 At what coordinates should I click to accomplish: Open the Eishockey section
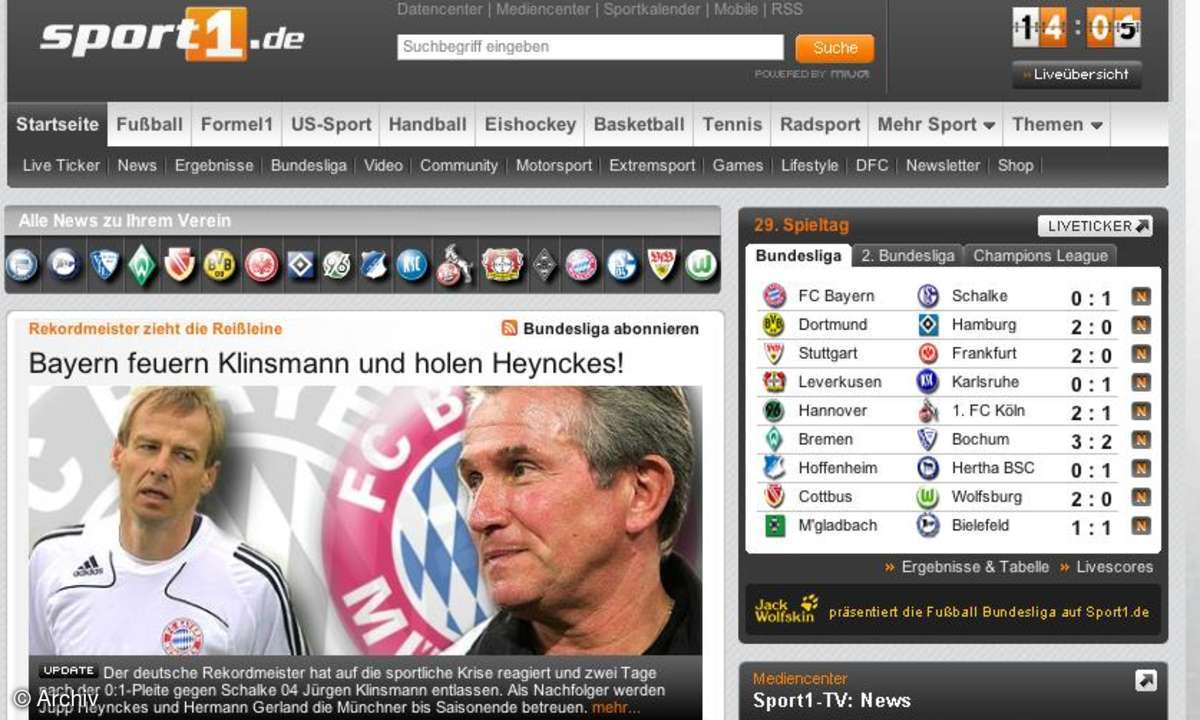click(x=530, y=125)
